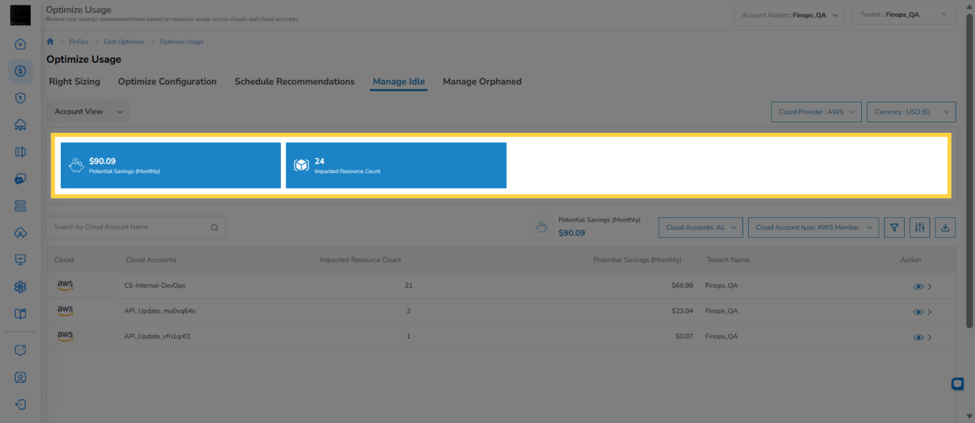Click the search magnifier icon
Screen dimensions: 975x423
215,228
